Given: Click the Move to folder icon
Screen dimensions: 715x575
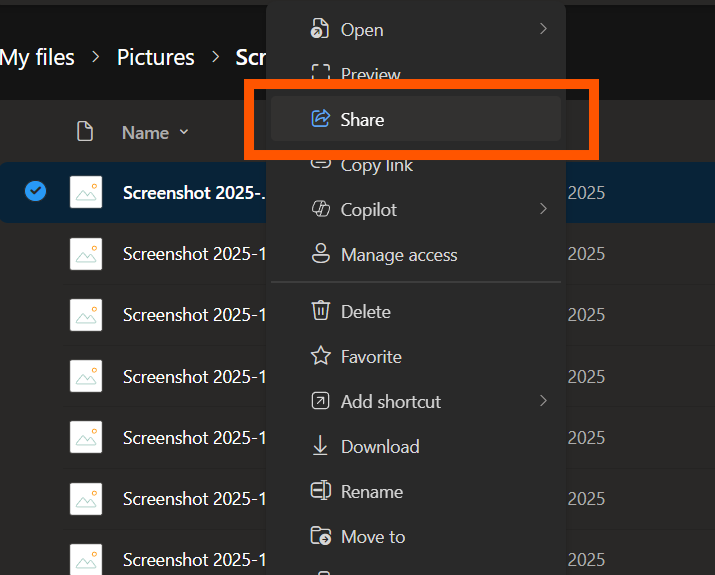Looking at the screenshot, I should click(321, 536).
